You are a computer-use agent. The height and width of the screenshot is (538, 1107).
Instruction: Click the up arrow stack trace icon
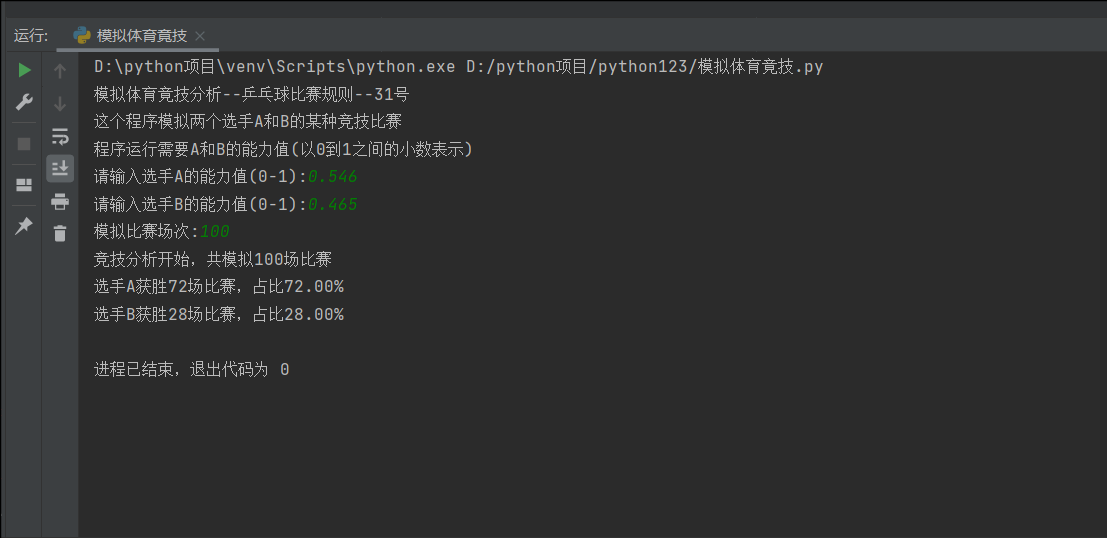60,71
